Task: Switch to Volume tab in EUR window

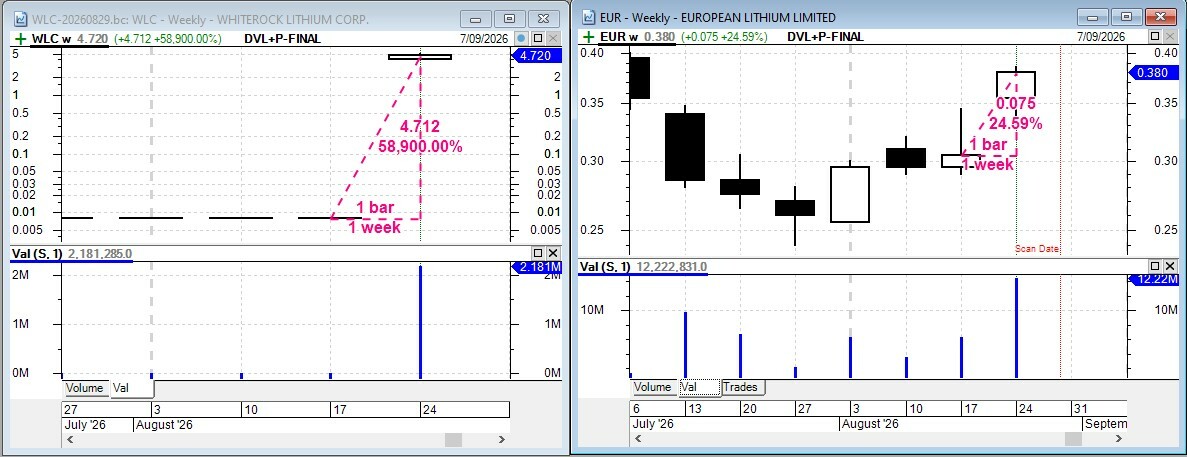Action: tap(653, 387)
